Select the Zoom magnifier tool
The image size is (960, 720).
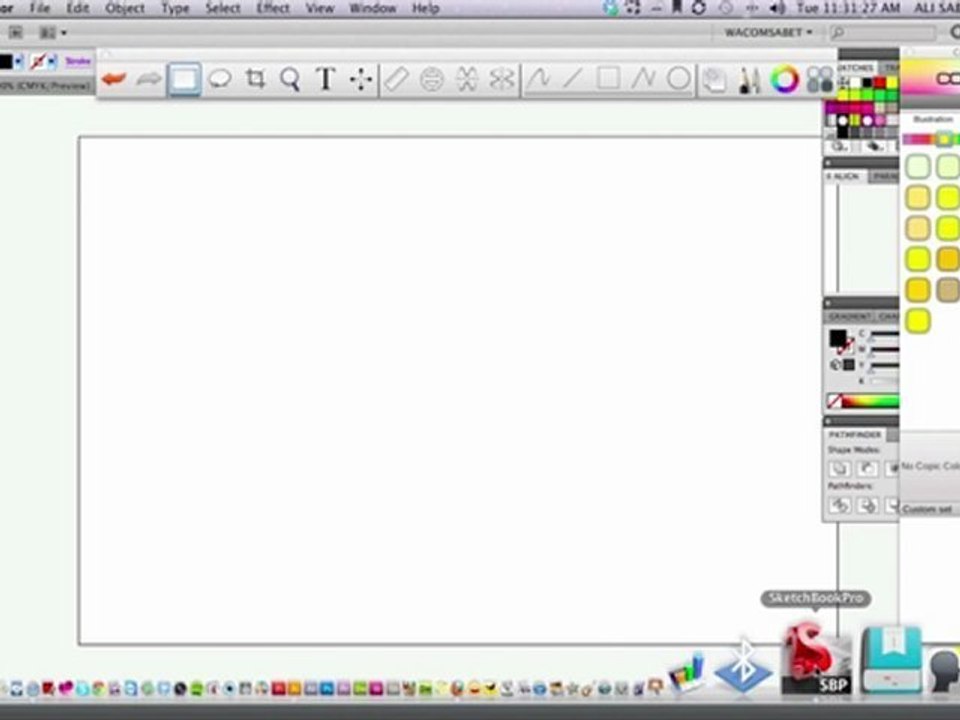(290, 80)
